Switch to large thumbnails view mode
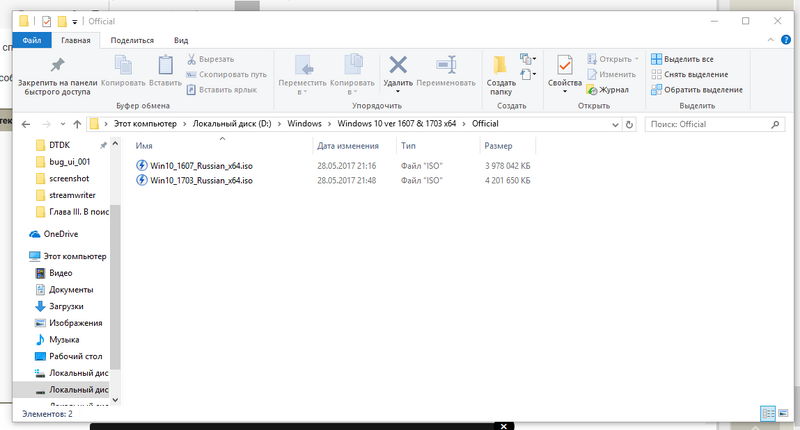800x430 pixels. pyautogui.click(x=781, y=413)
